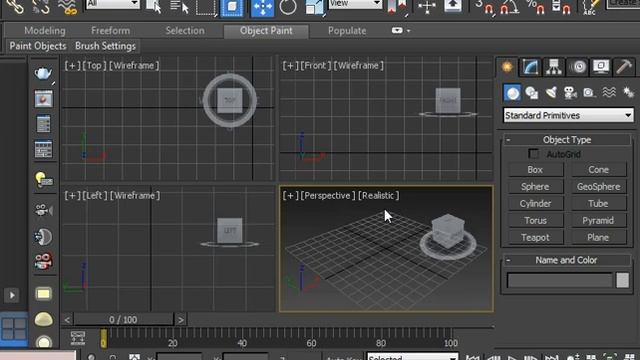Collapse the Name and Color rollout
Image resolution: width=640 pixels, height=360 pixels.
[x=567, y=260]
